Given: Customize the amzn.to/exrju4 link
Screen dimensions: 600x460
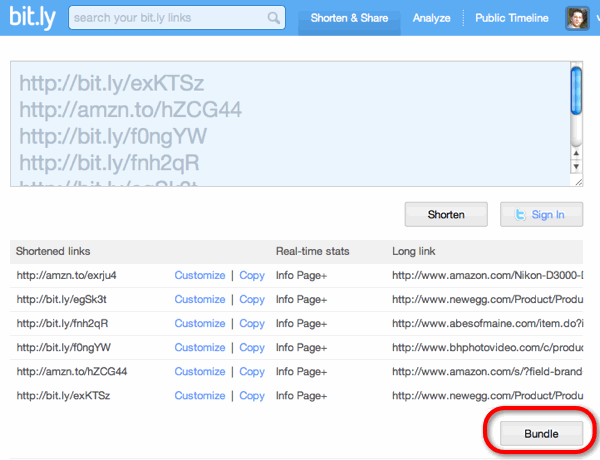Looking at the screenshot, I should pos(200,275).
